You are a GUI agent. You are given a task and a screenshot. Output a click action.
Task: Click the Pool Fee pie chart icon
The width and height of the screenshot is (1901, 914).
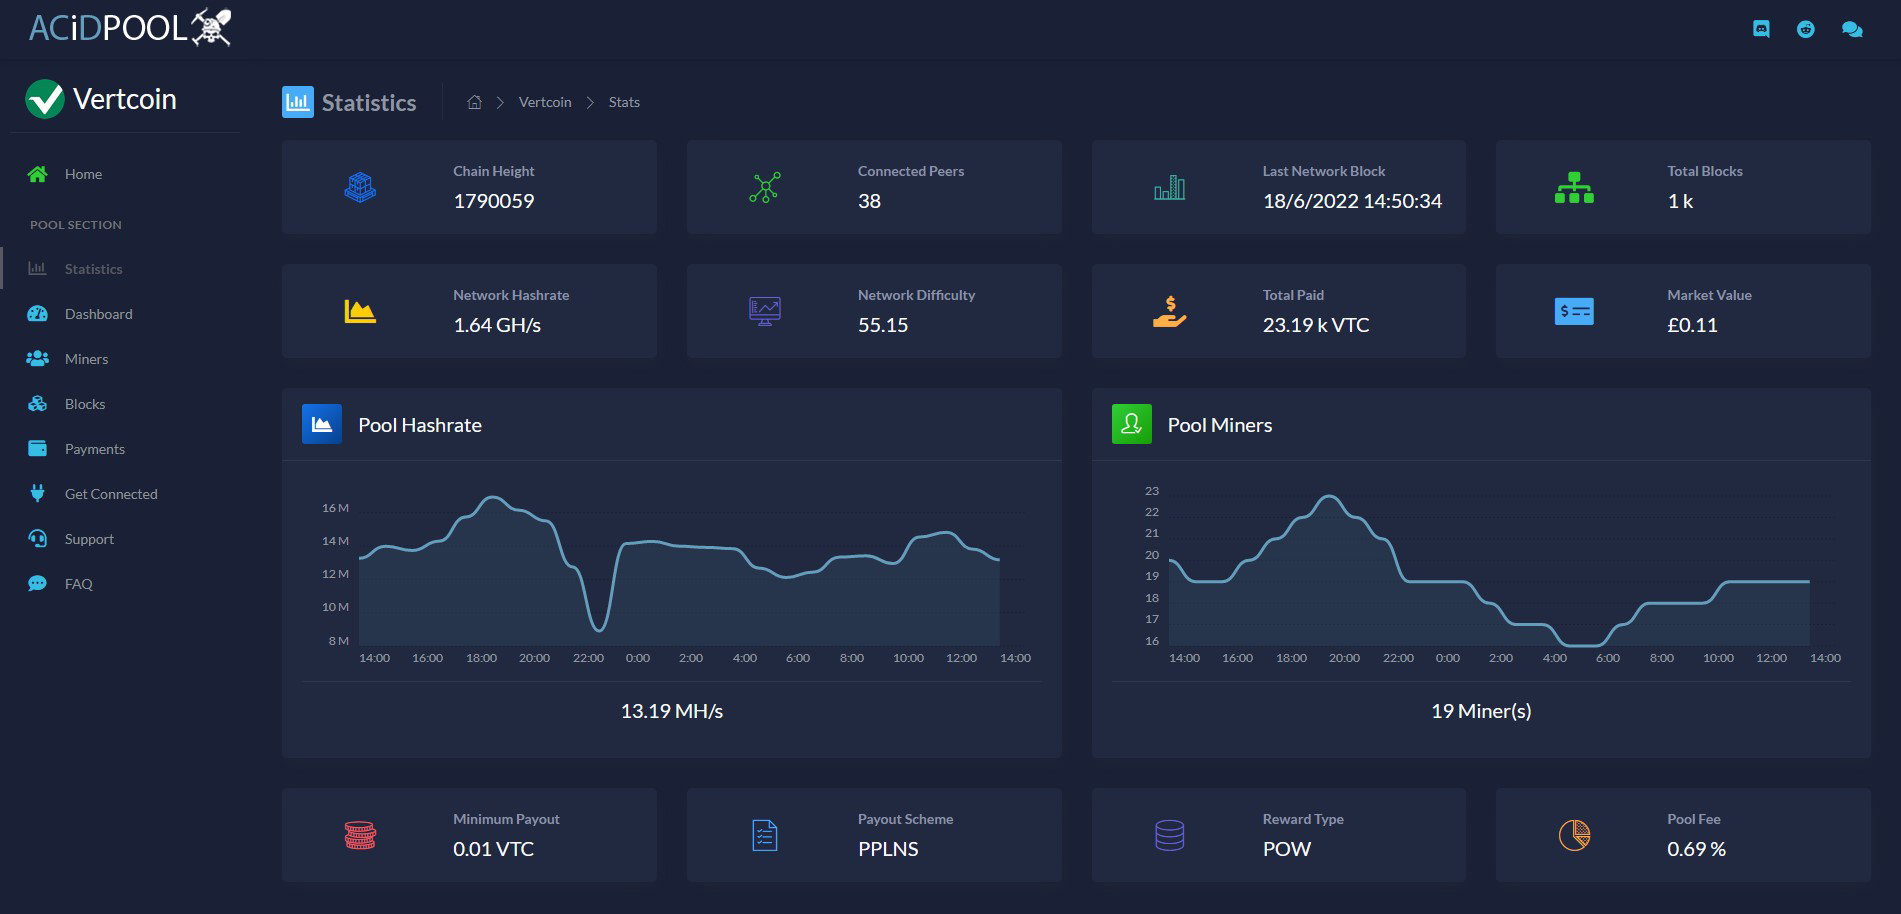[x=1574, y=835]
